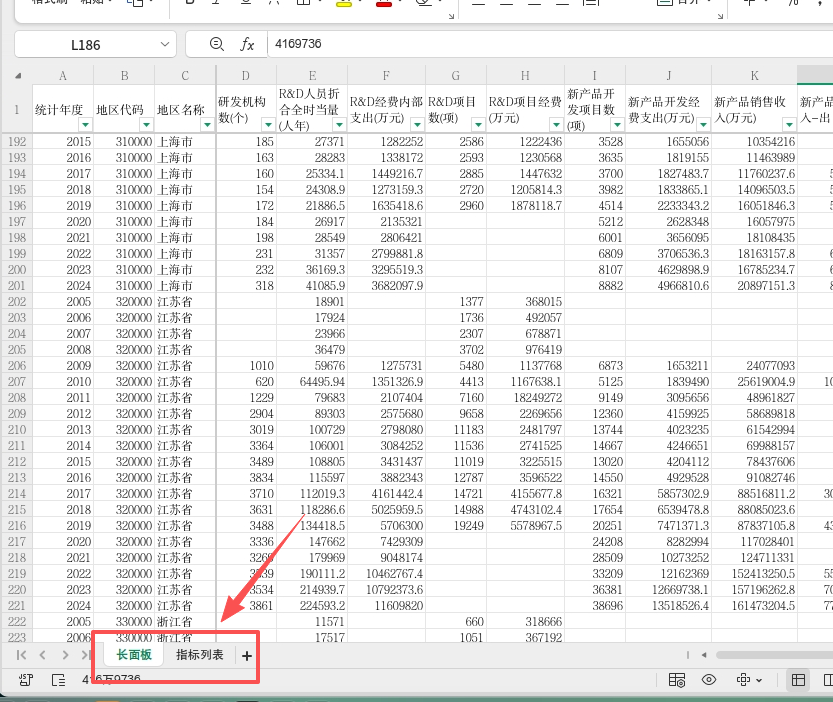Add a new worksheet with plus button
The width and height of the screenshot is (833, 702).
246,656
